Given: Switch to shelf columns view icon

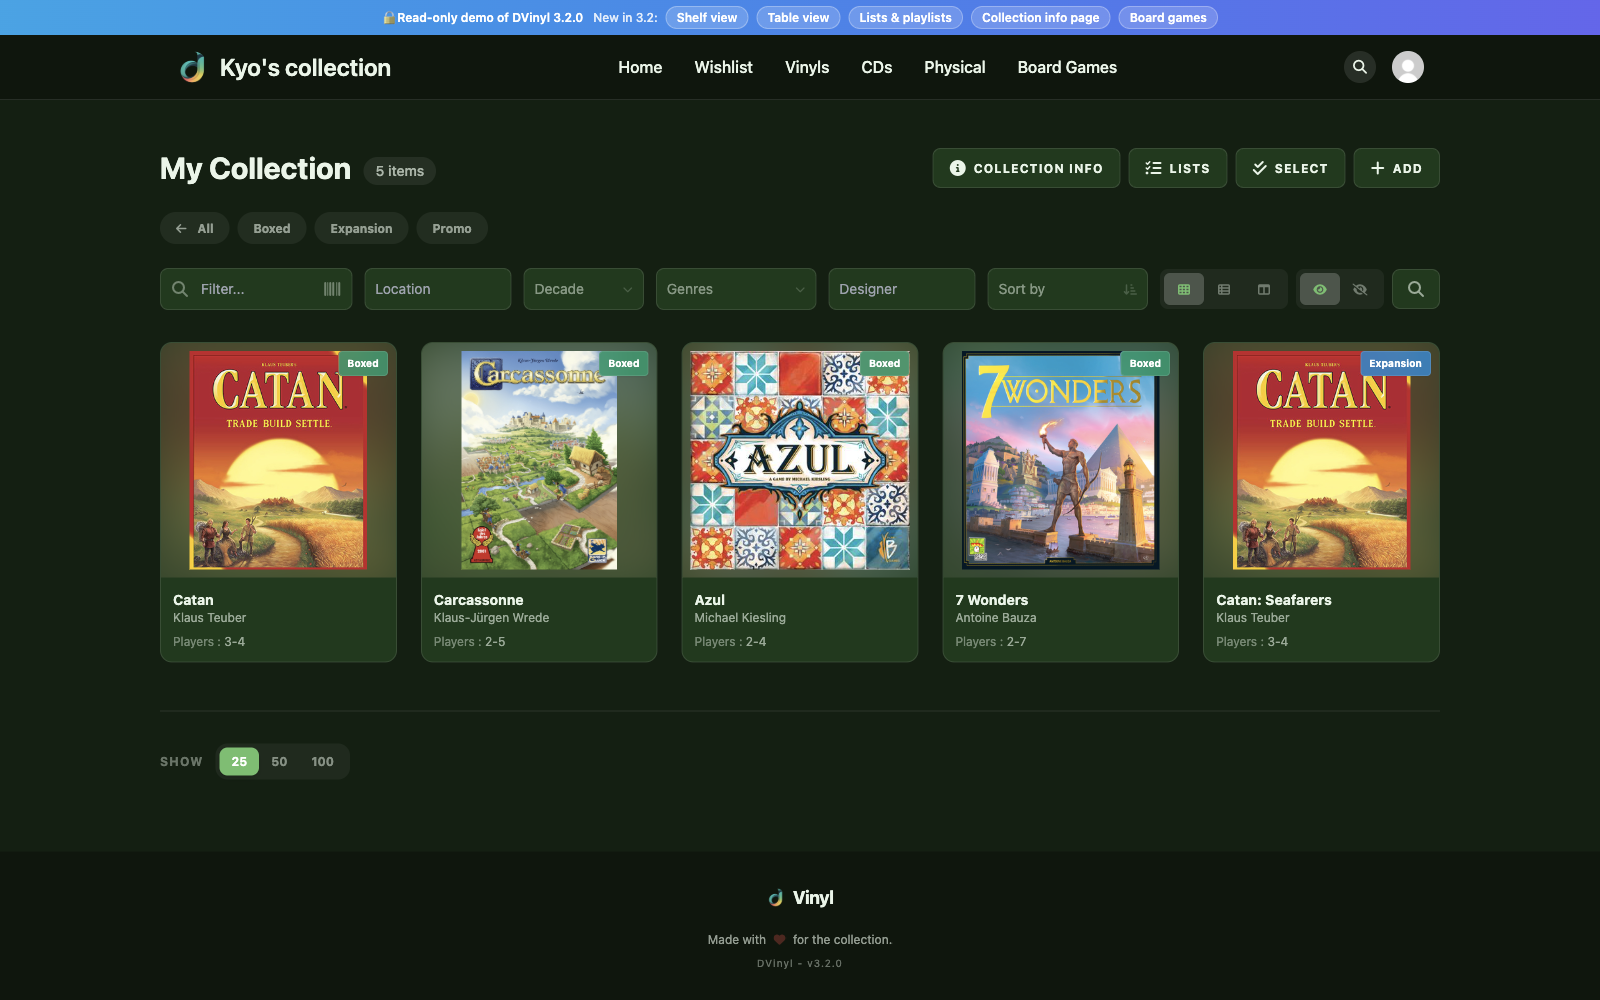Looking at the screenshot, I should point(1264,289).
